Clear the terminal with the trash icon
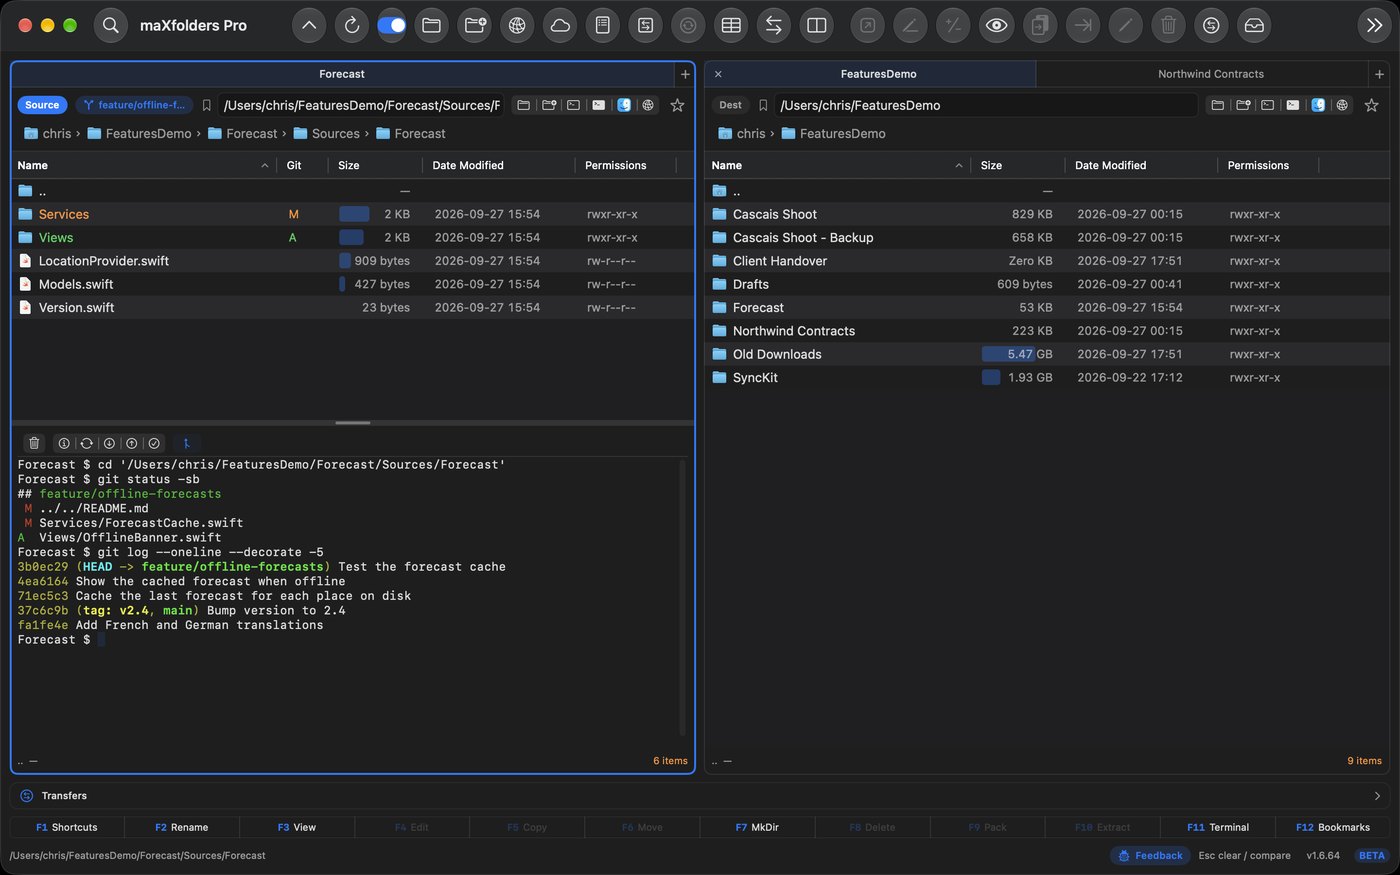The height and width of the screenshot is (875, 1400). click(34, 443)
